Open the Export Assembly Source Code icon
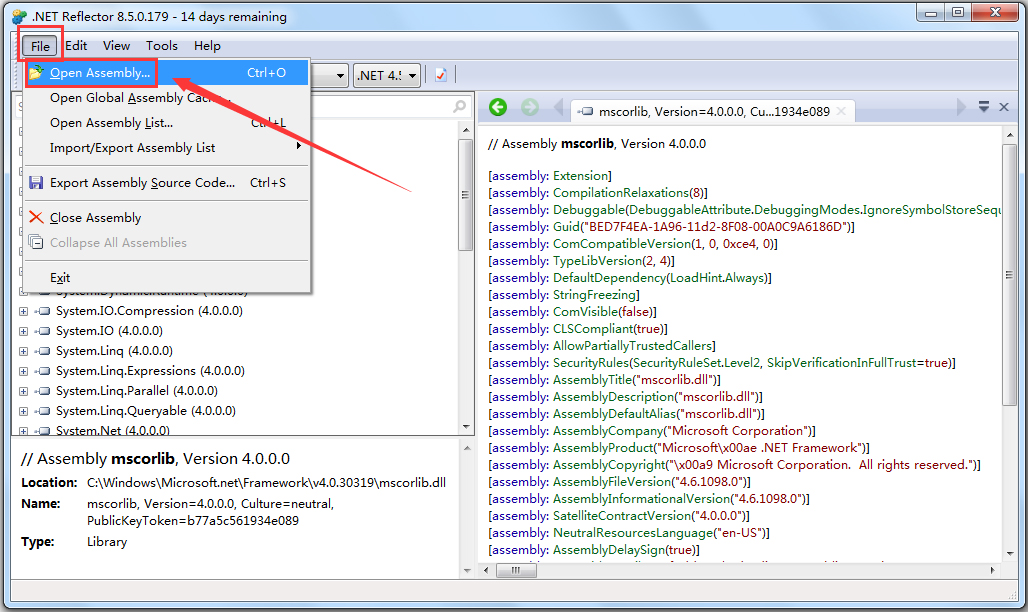Viewport: 1028px width, 612px height. coord(37,183)
